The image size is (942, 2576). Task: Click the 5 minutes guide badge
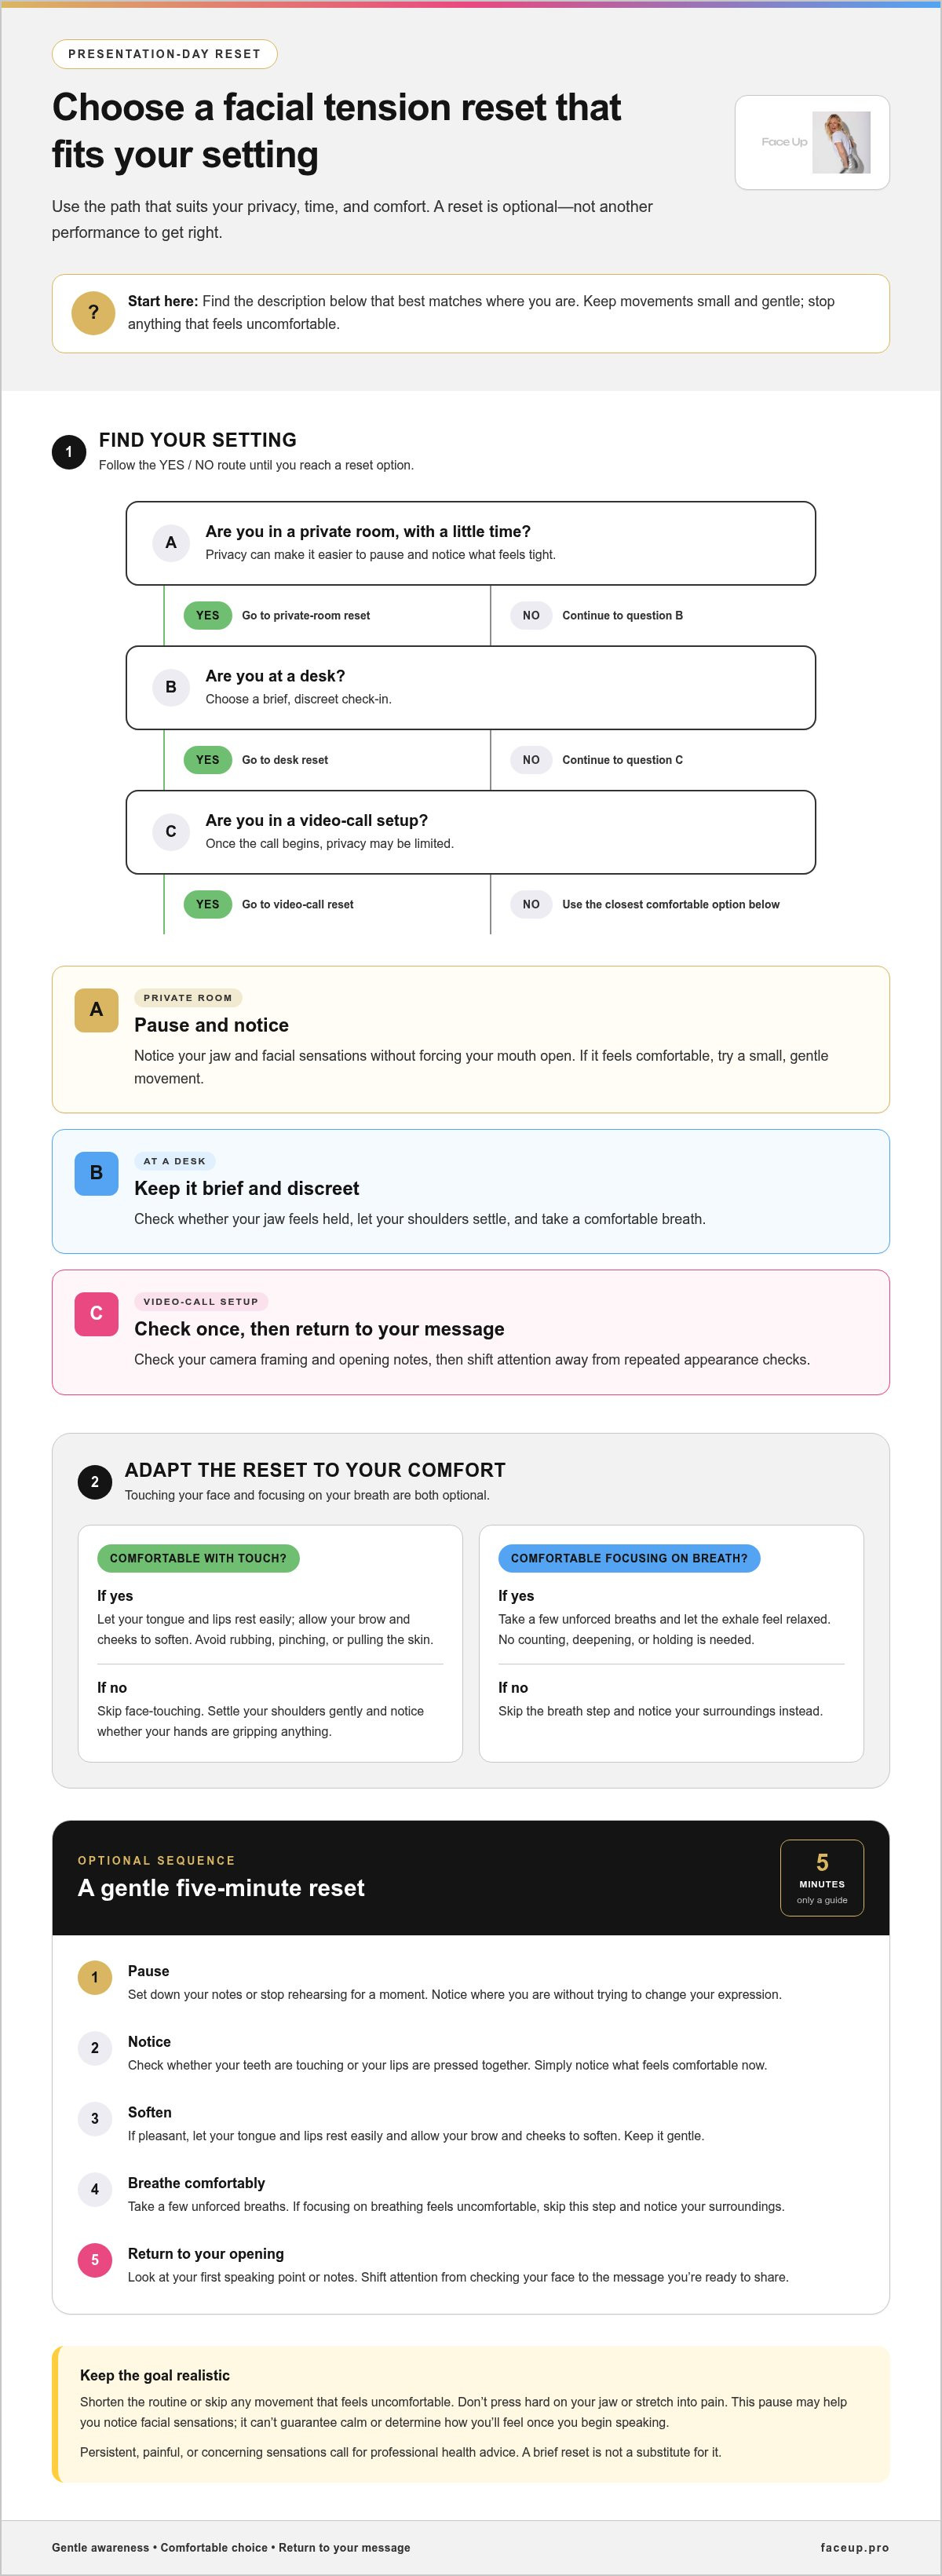(822, 1878)
